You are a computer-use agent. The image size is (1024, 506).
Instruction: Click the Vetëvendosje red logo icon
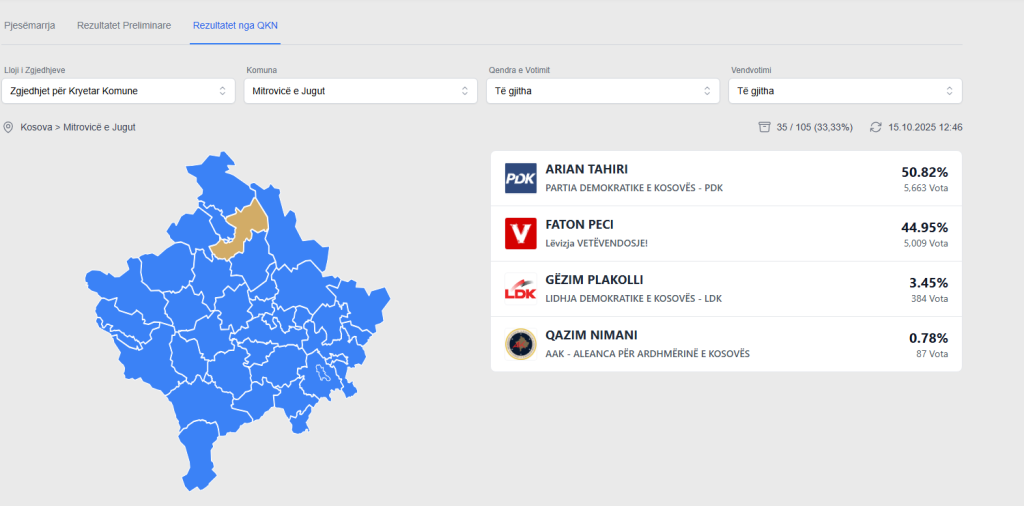tap(521, 233)
